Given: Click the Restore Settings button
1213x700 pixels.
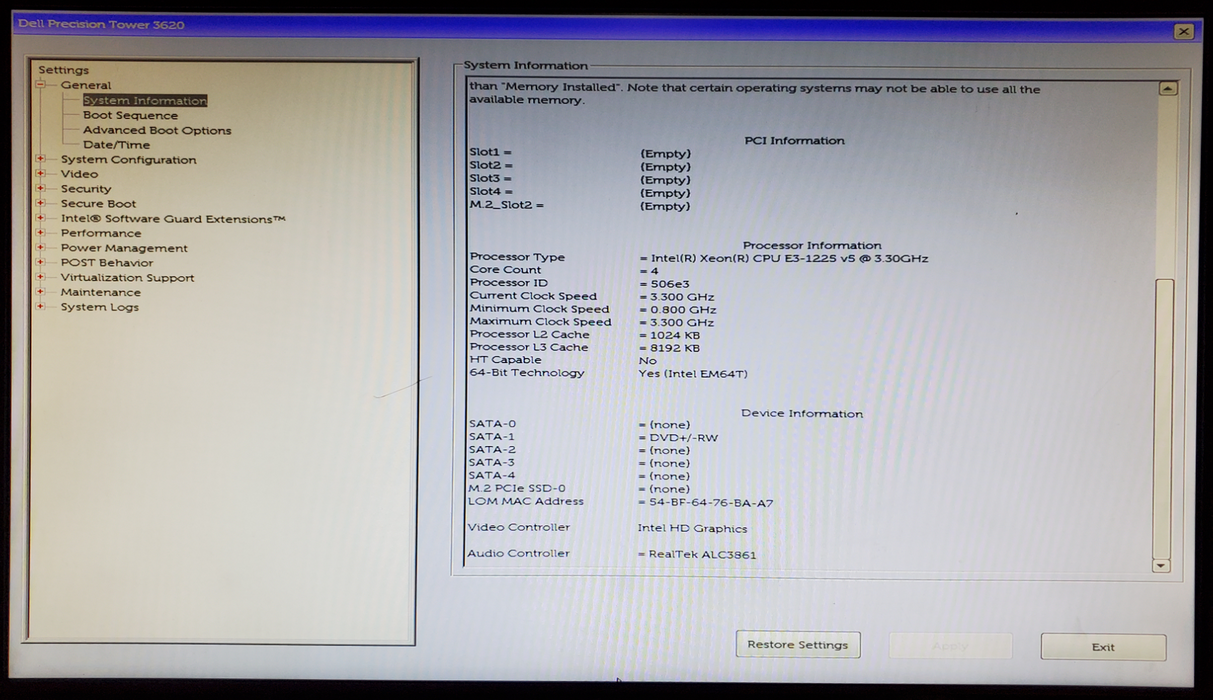Looking at the screenshot, I should click(x=797, y=645).
